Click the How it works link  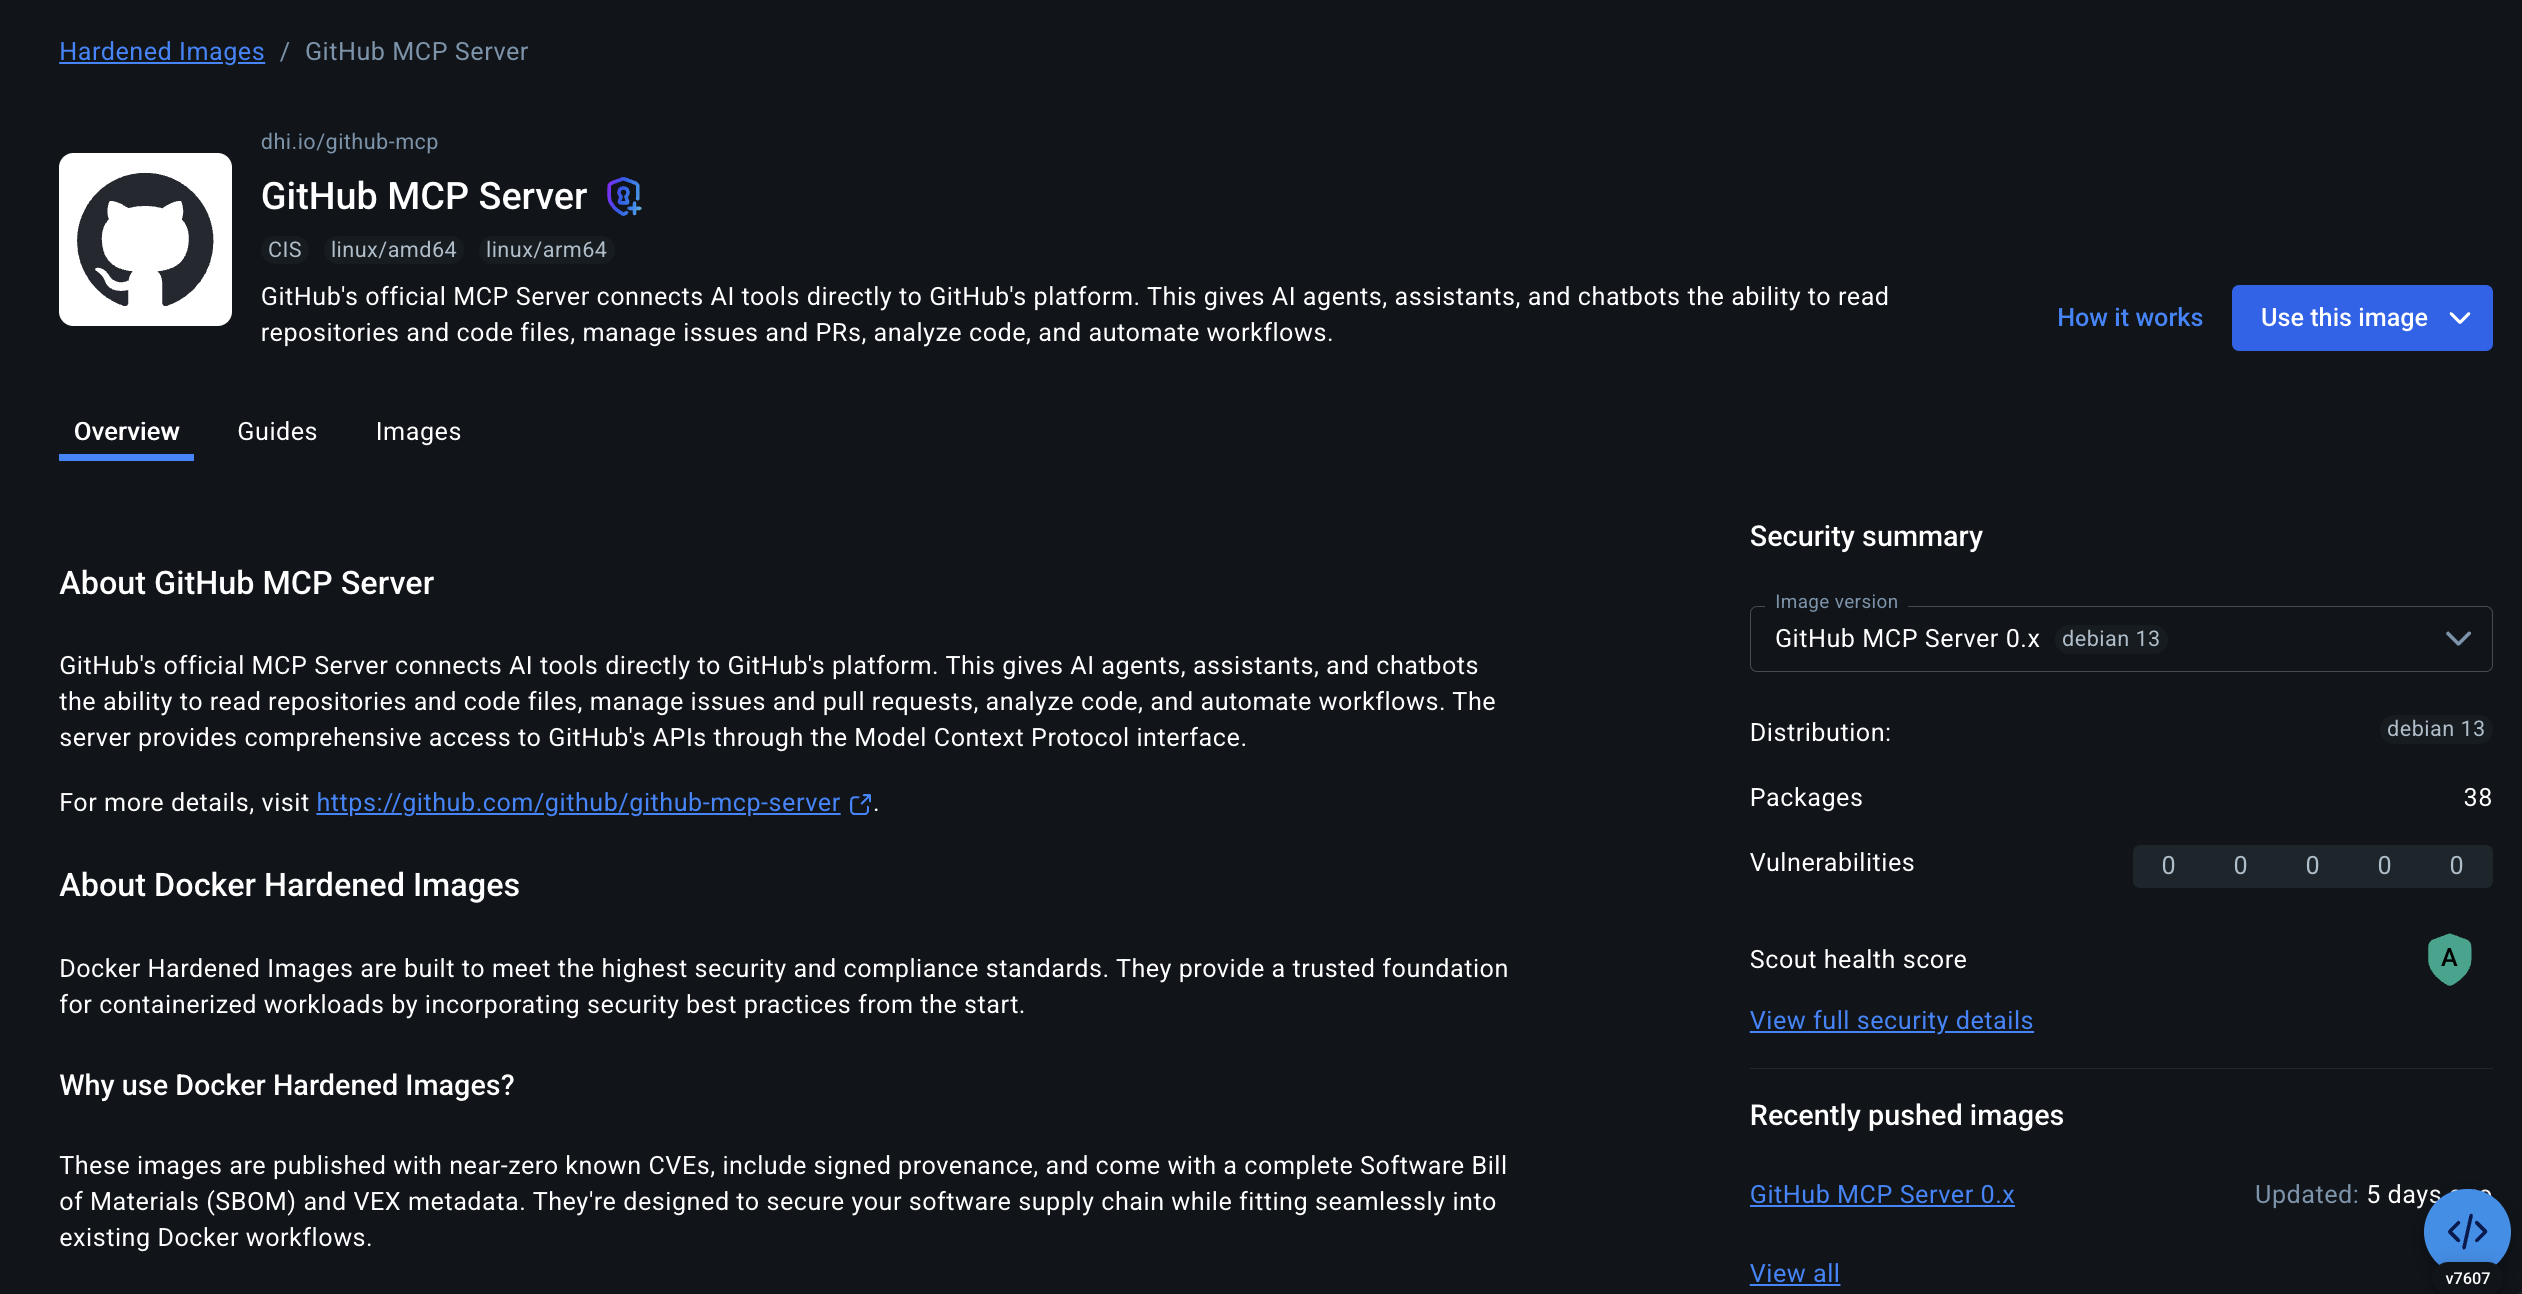[2130, 318]
